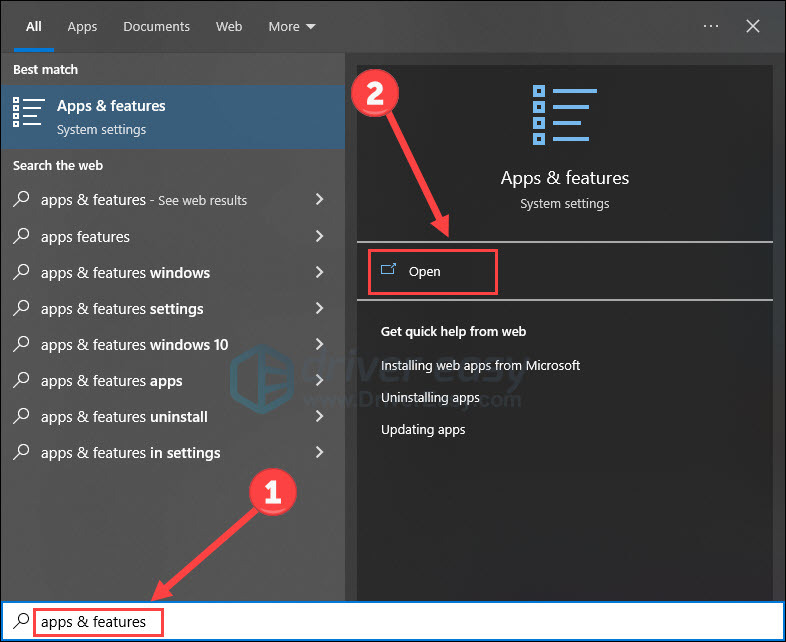Expand chevron for 'apps & features windows' row

click(319, 272)
